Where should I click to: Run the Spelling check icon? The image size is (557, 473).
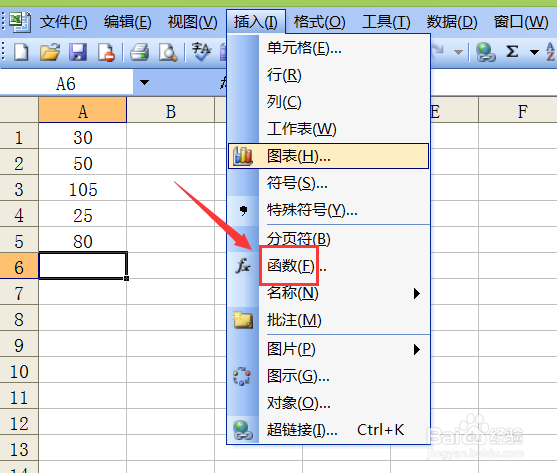pyautogui.click(x=201, y=51)
